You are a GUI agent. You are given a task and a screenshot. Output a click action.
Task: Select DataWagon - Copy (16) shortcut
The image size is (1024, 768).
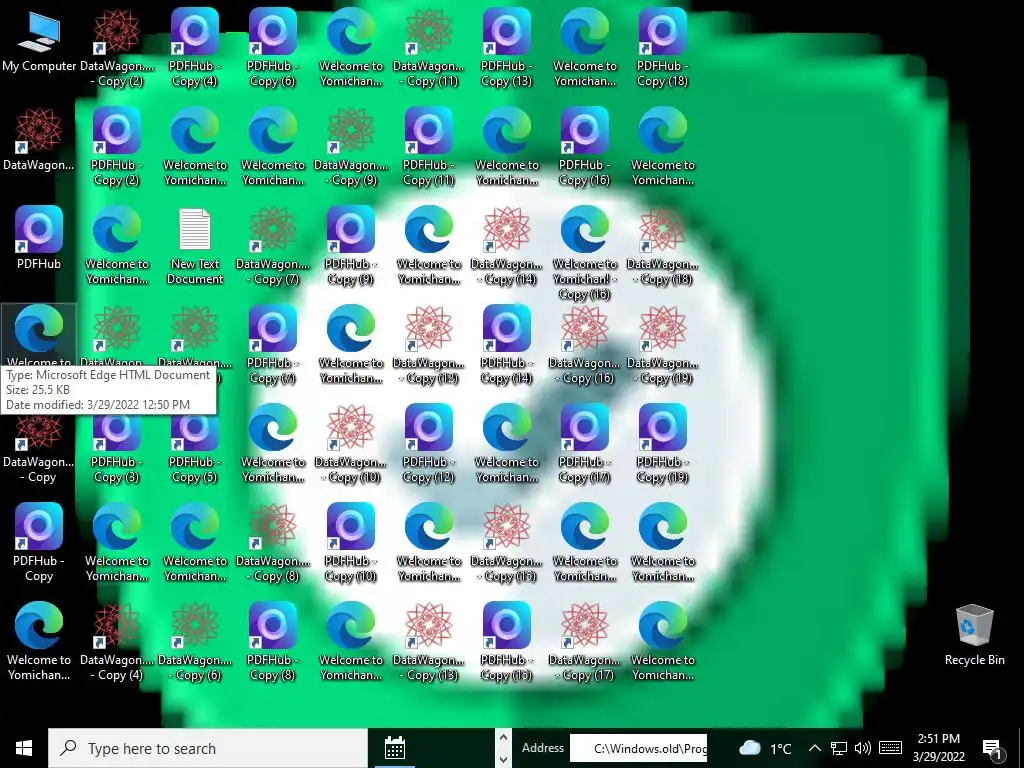pyautogui.click(x=584, y=345)
